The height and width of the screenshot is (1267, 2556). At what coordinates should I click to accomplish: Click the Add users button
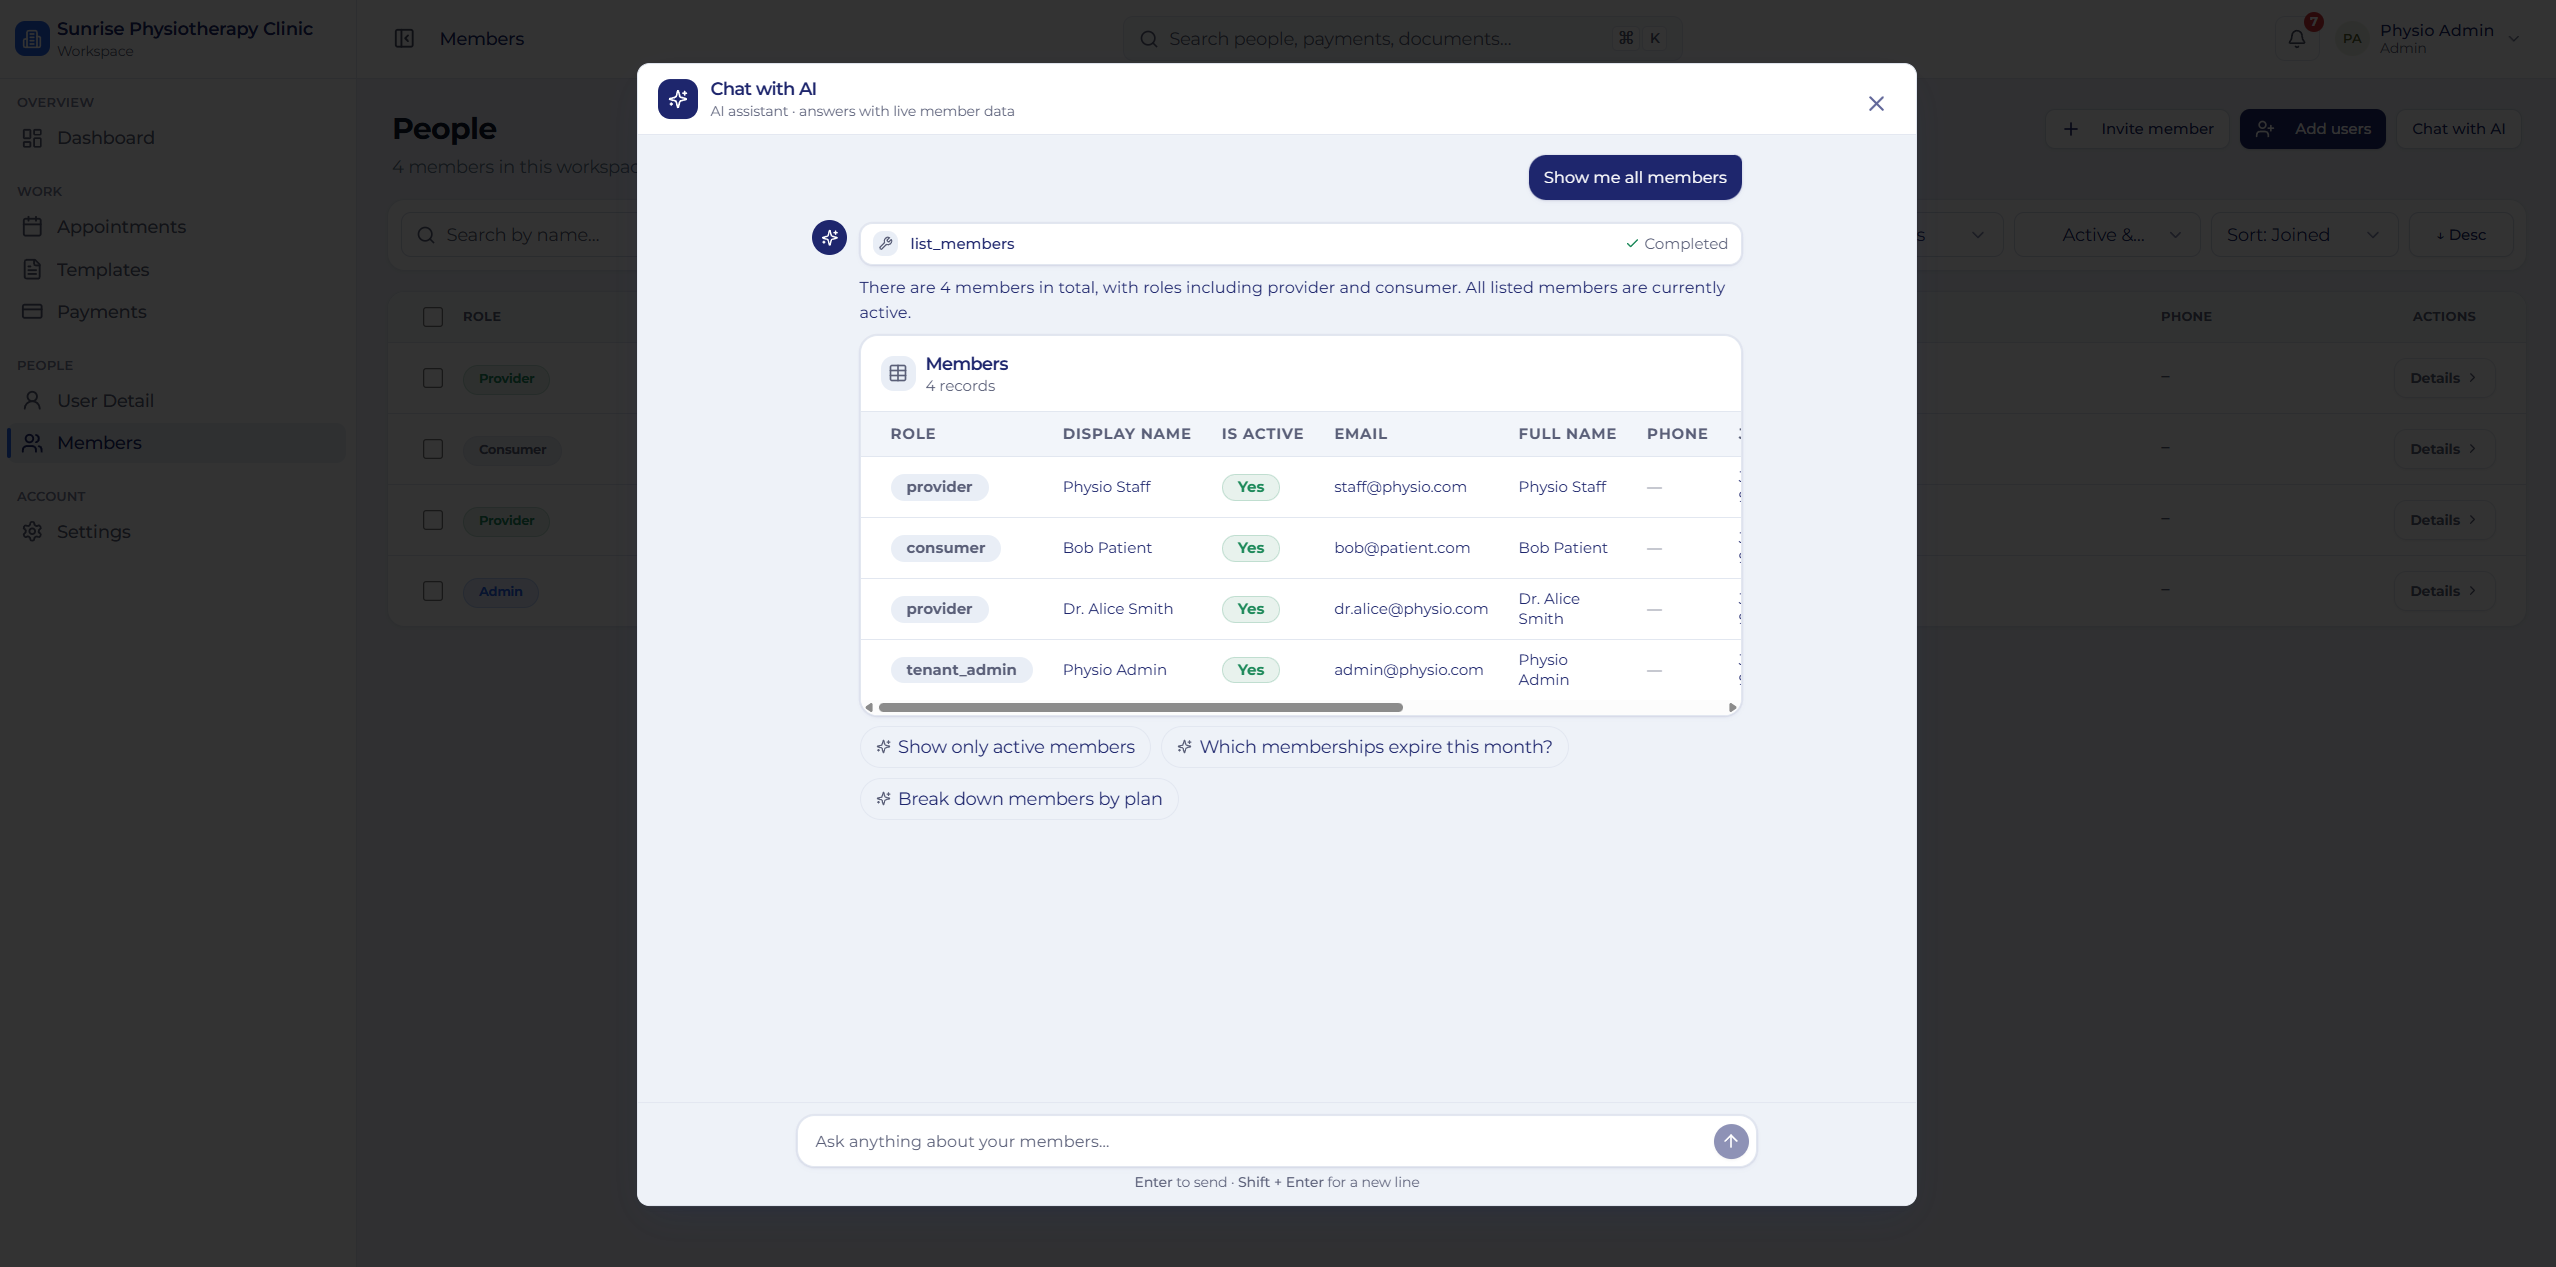click(x=2312, y=129)
